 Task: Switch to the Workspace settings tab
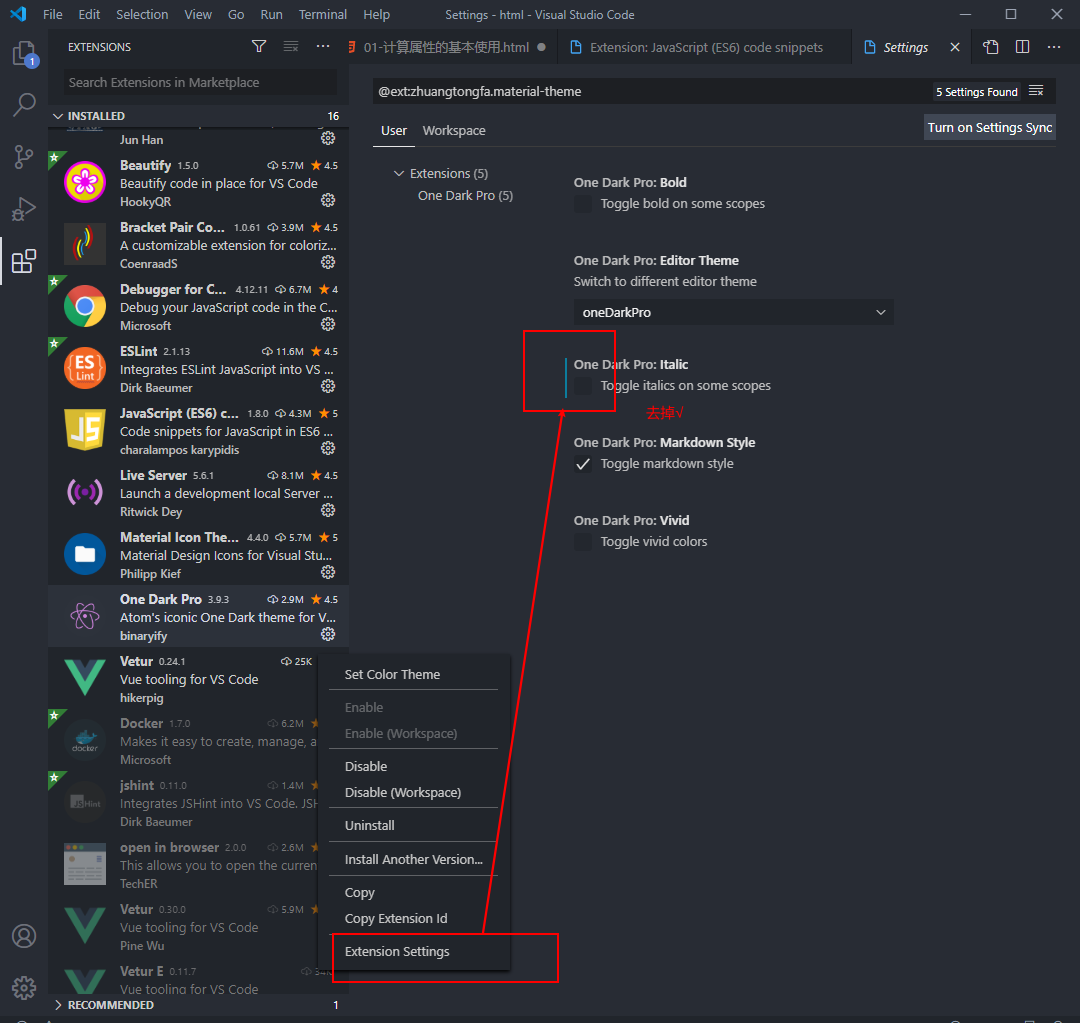(x=454, y=130)
